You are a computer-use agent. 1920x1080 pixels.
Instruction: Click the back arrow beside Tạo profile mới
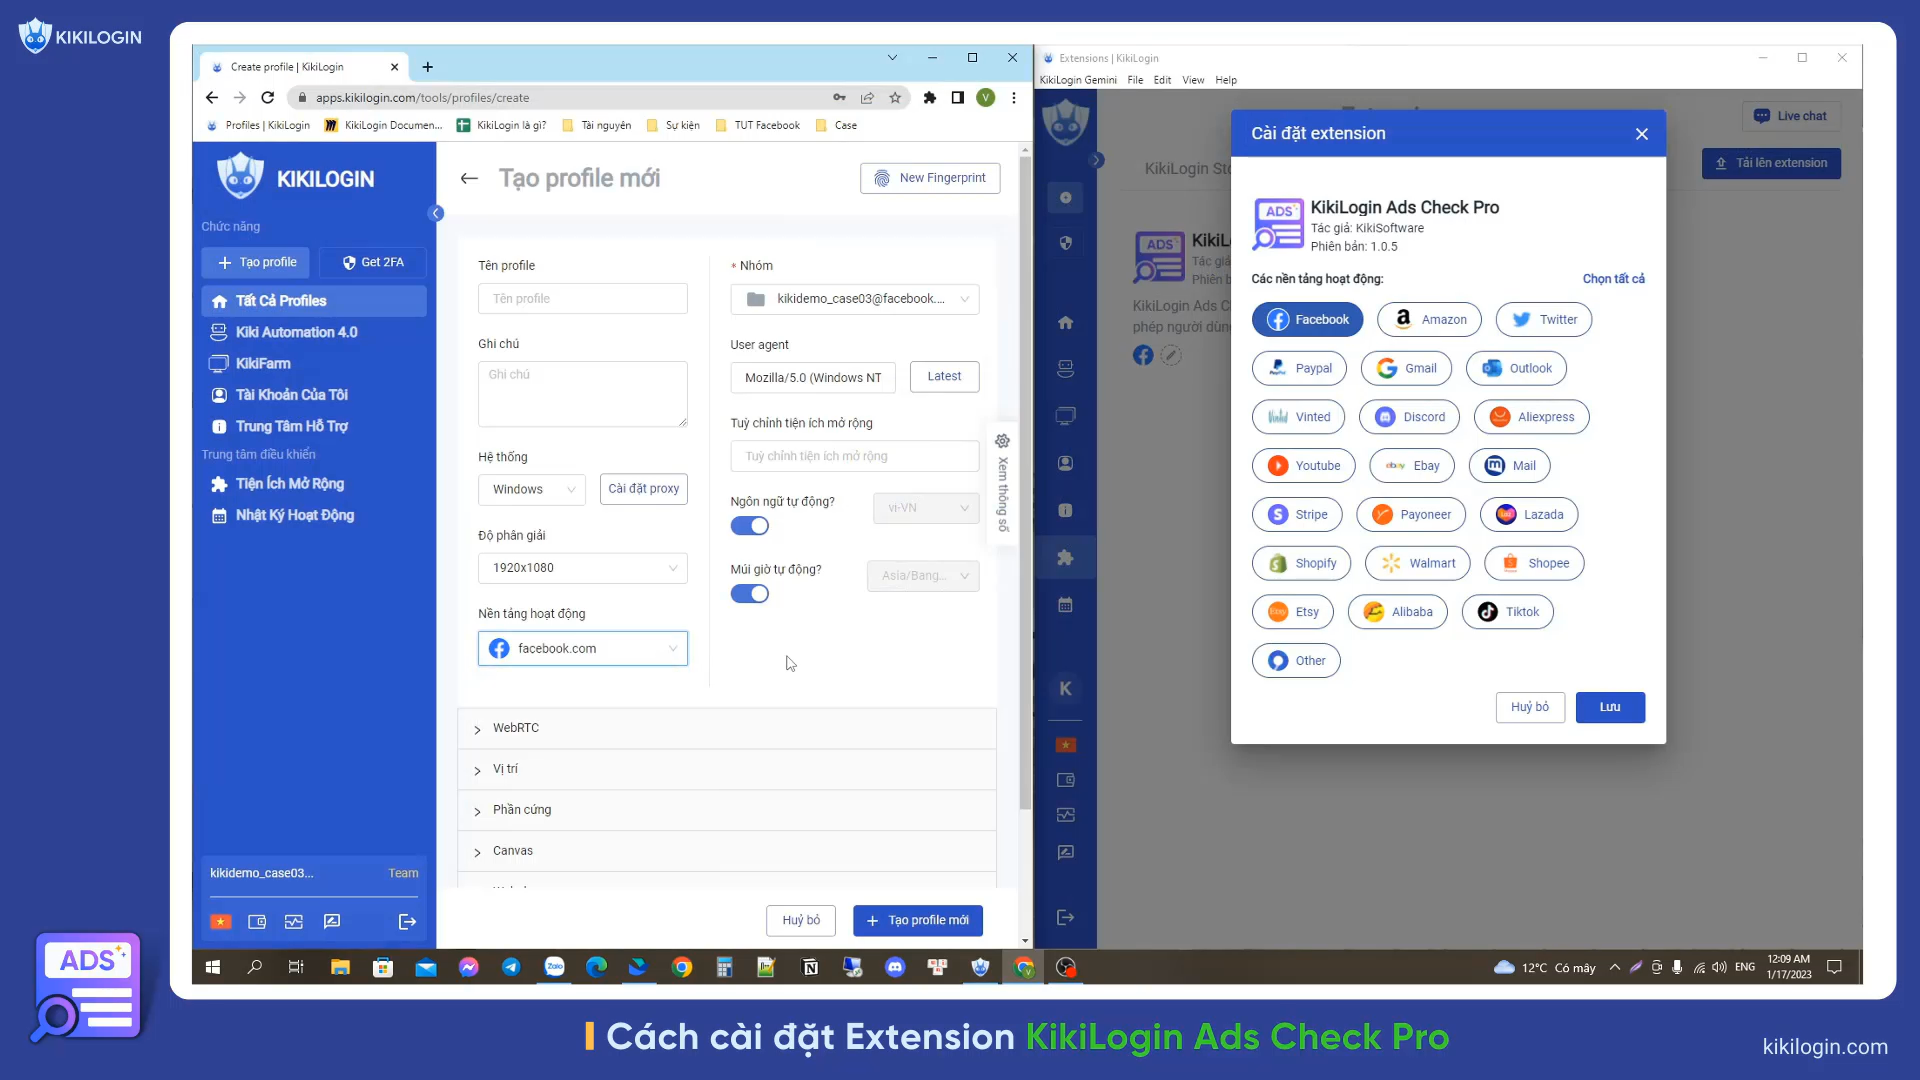coord(469,178)
